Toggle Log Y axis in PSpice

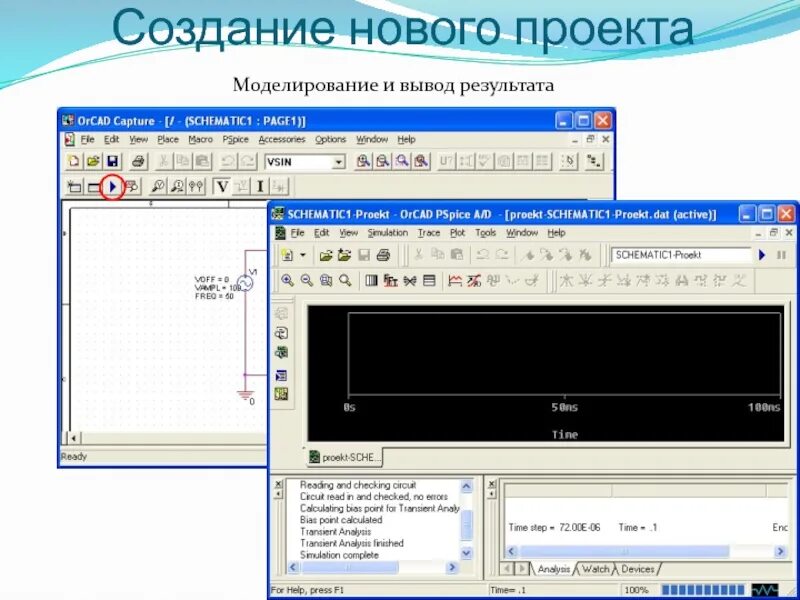(430, 280)
